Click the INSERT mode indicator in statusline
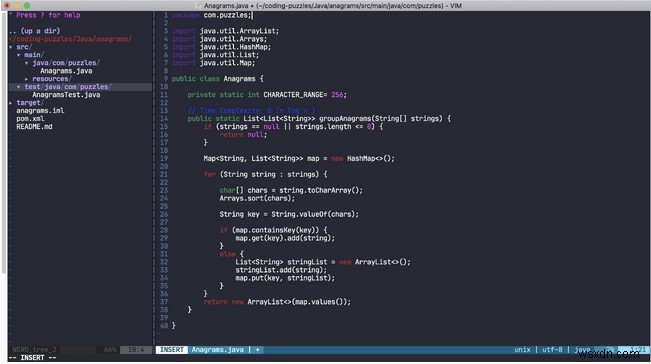Image resolution: width=651 pixels, height=364 pixels. point(171,350)
